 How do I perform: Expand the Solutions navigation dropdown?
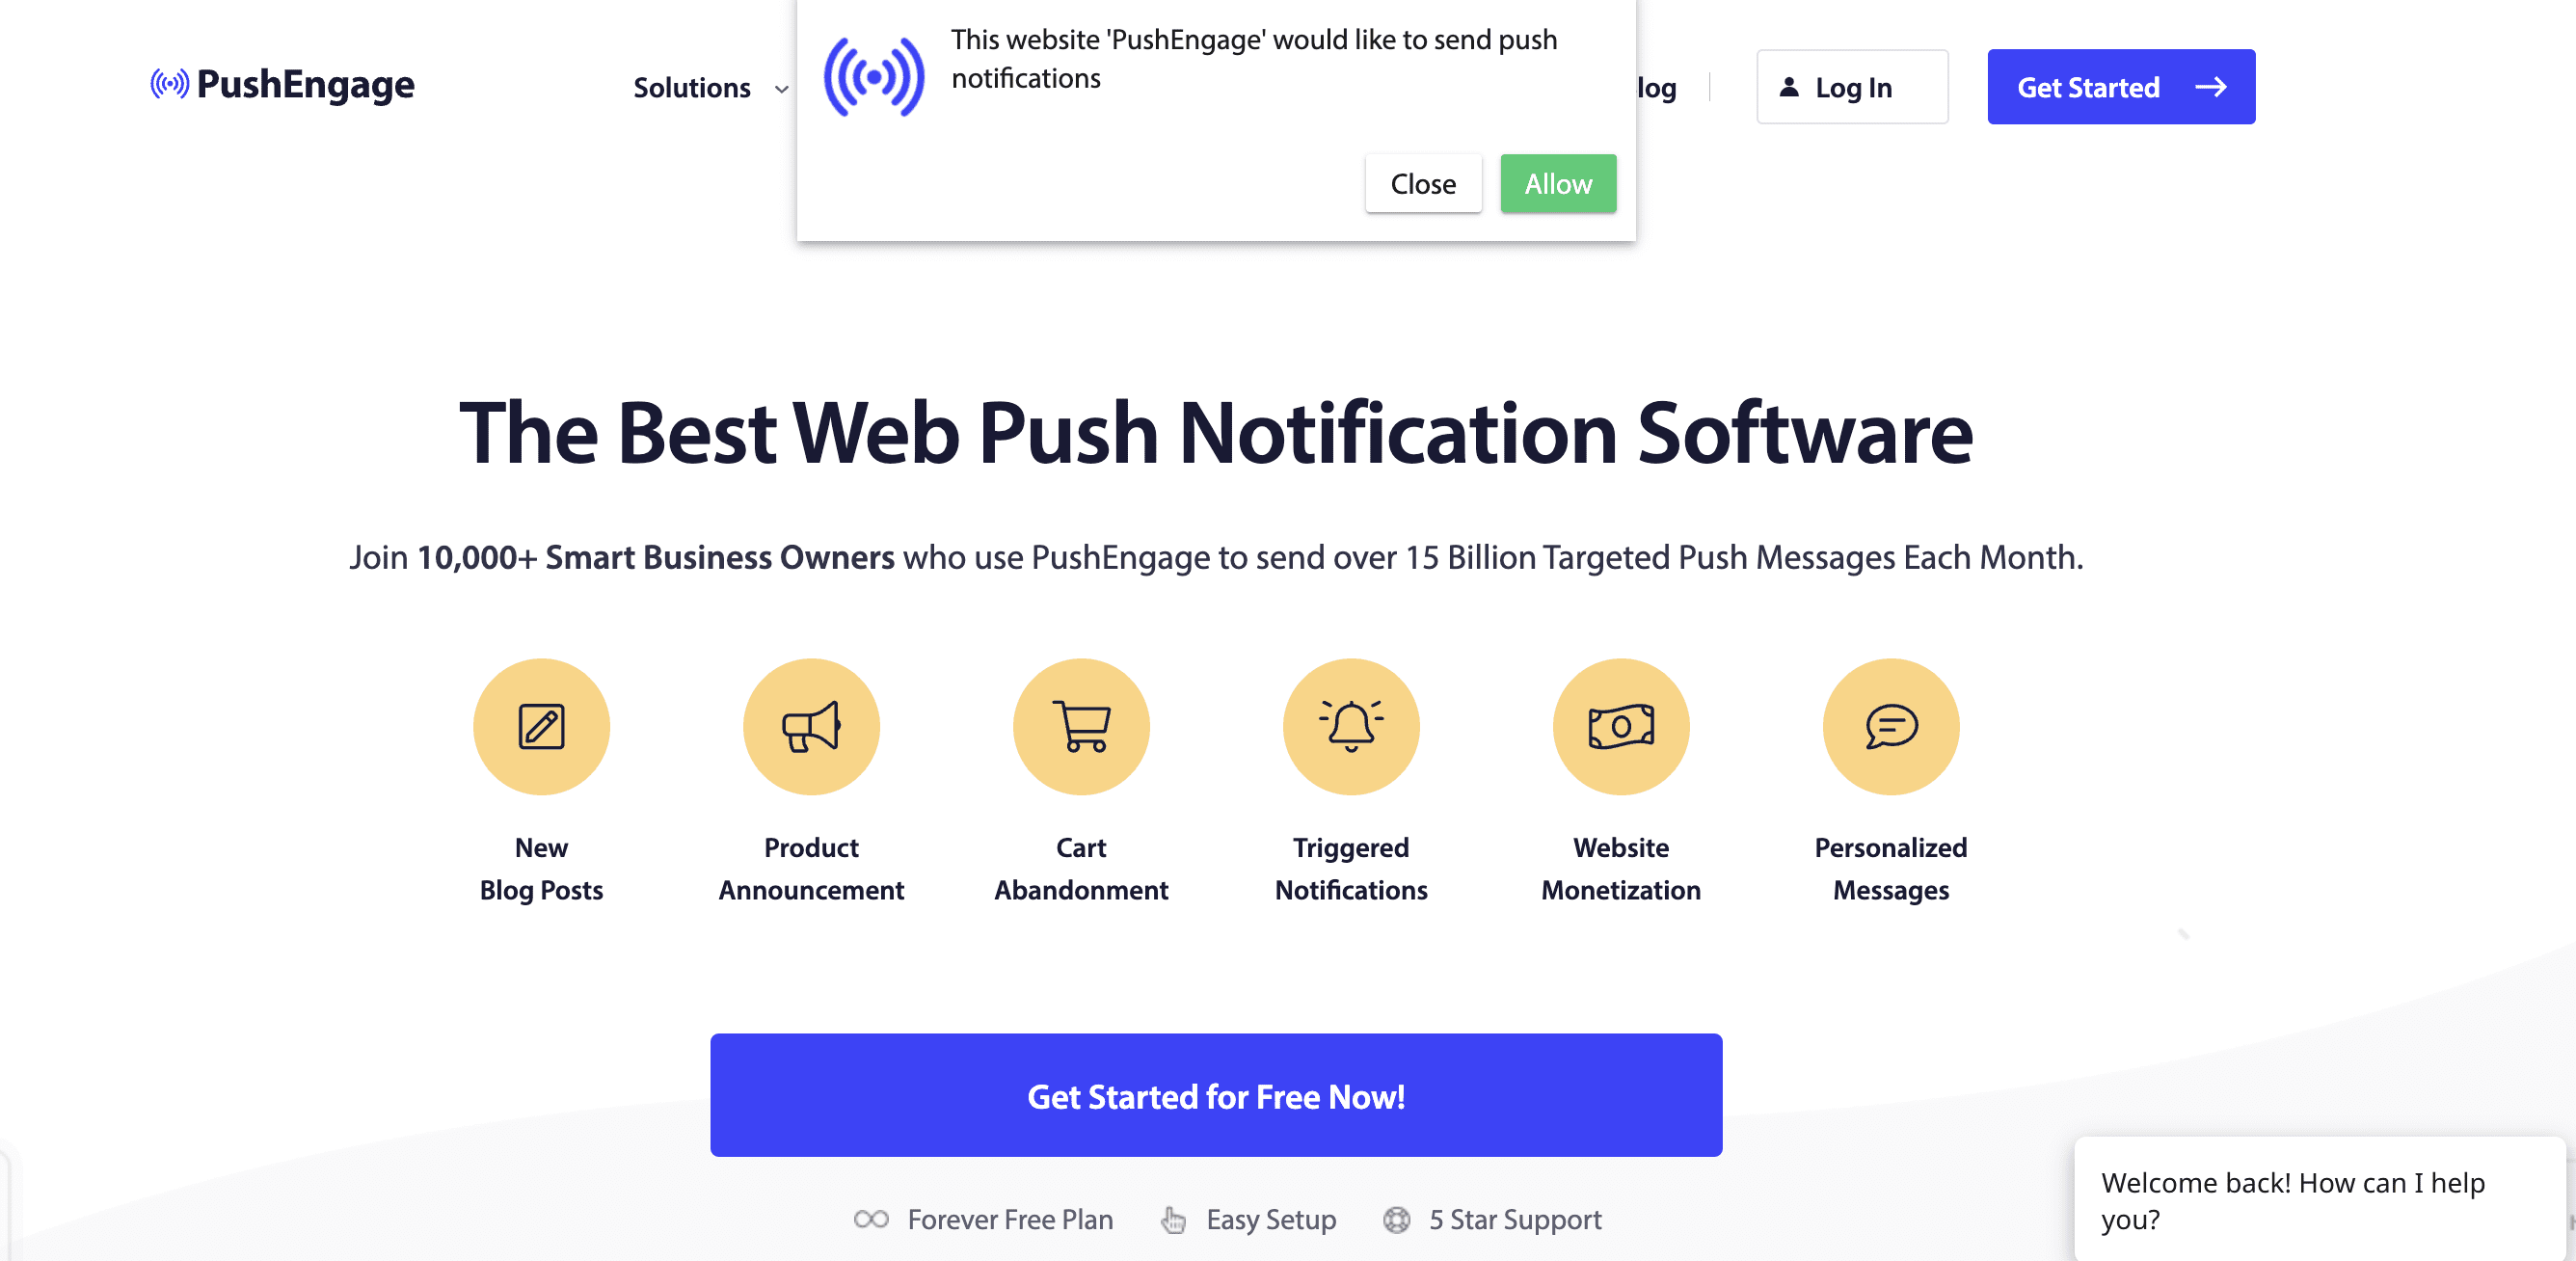click(705, 87)
